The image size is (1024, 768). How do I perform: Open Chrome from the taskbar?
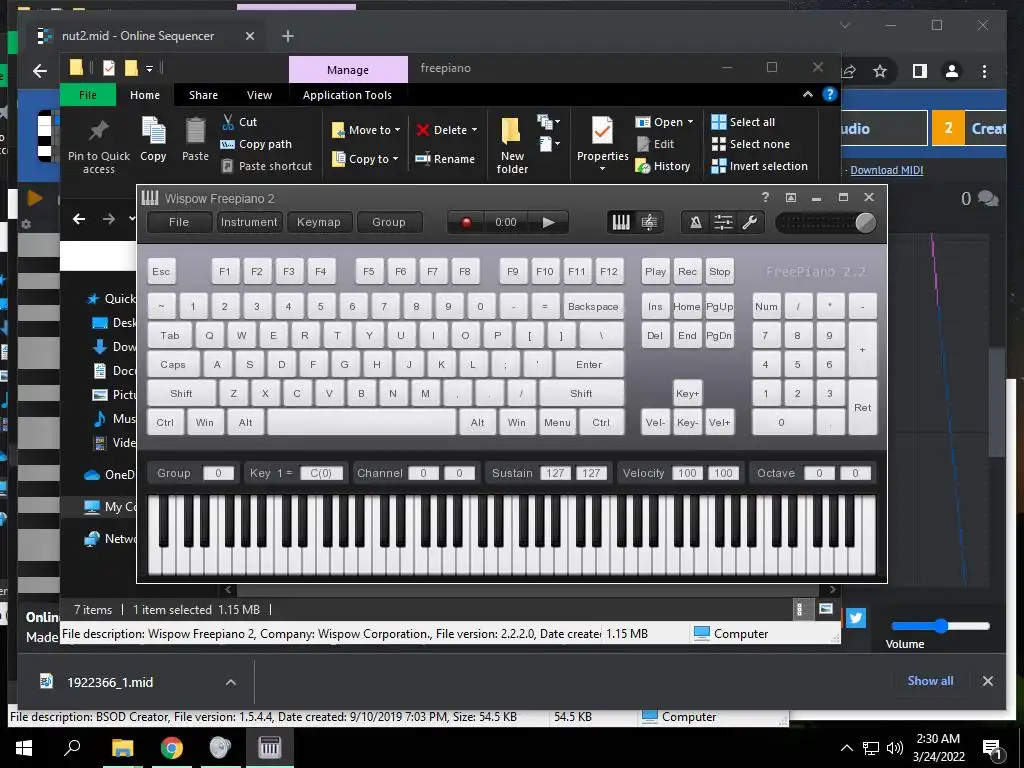[172, 747]
